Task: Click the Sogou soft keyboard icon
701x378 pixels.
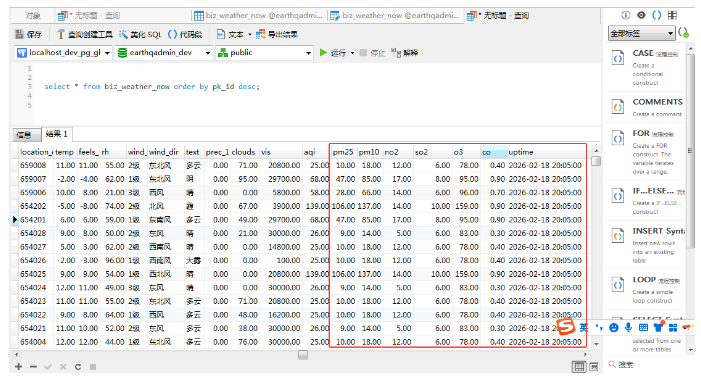Action: (x=643, y=328)
